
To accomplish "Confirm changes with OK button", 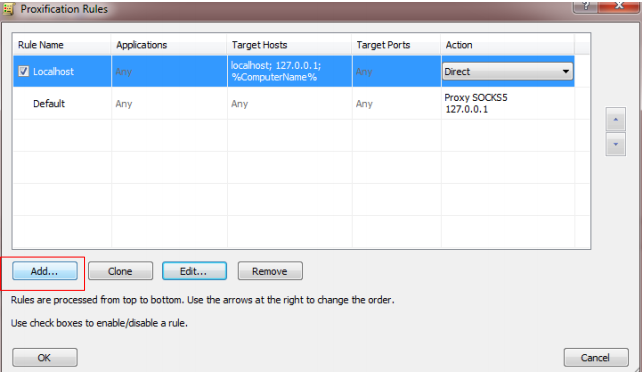I will click(45, 358).
